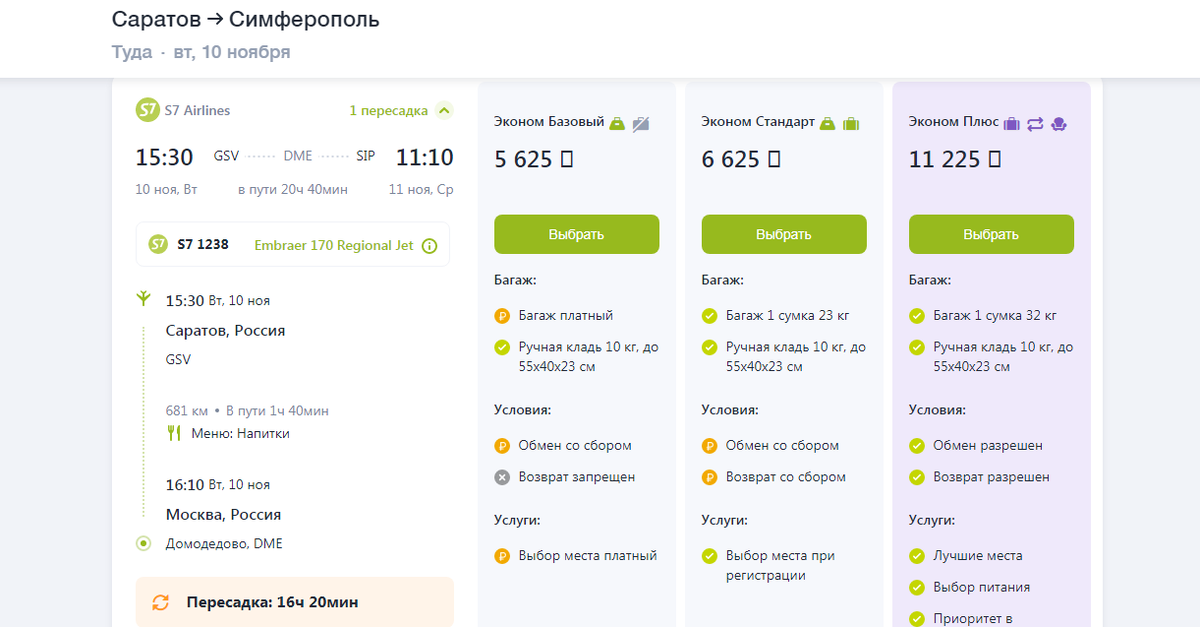Click Возврат запрещен gray cross marker

(x=502, y=477)
